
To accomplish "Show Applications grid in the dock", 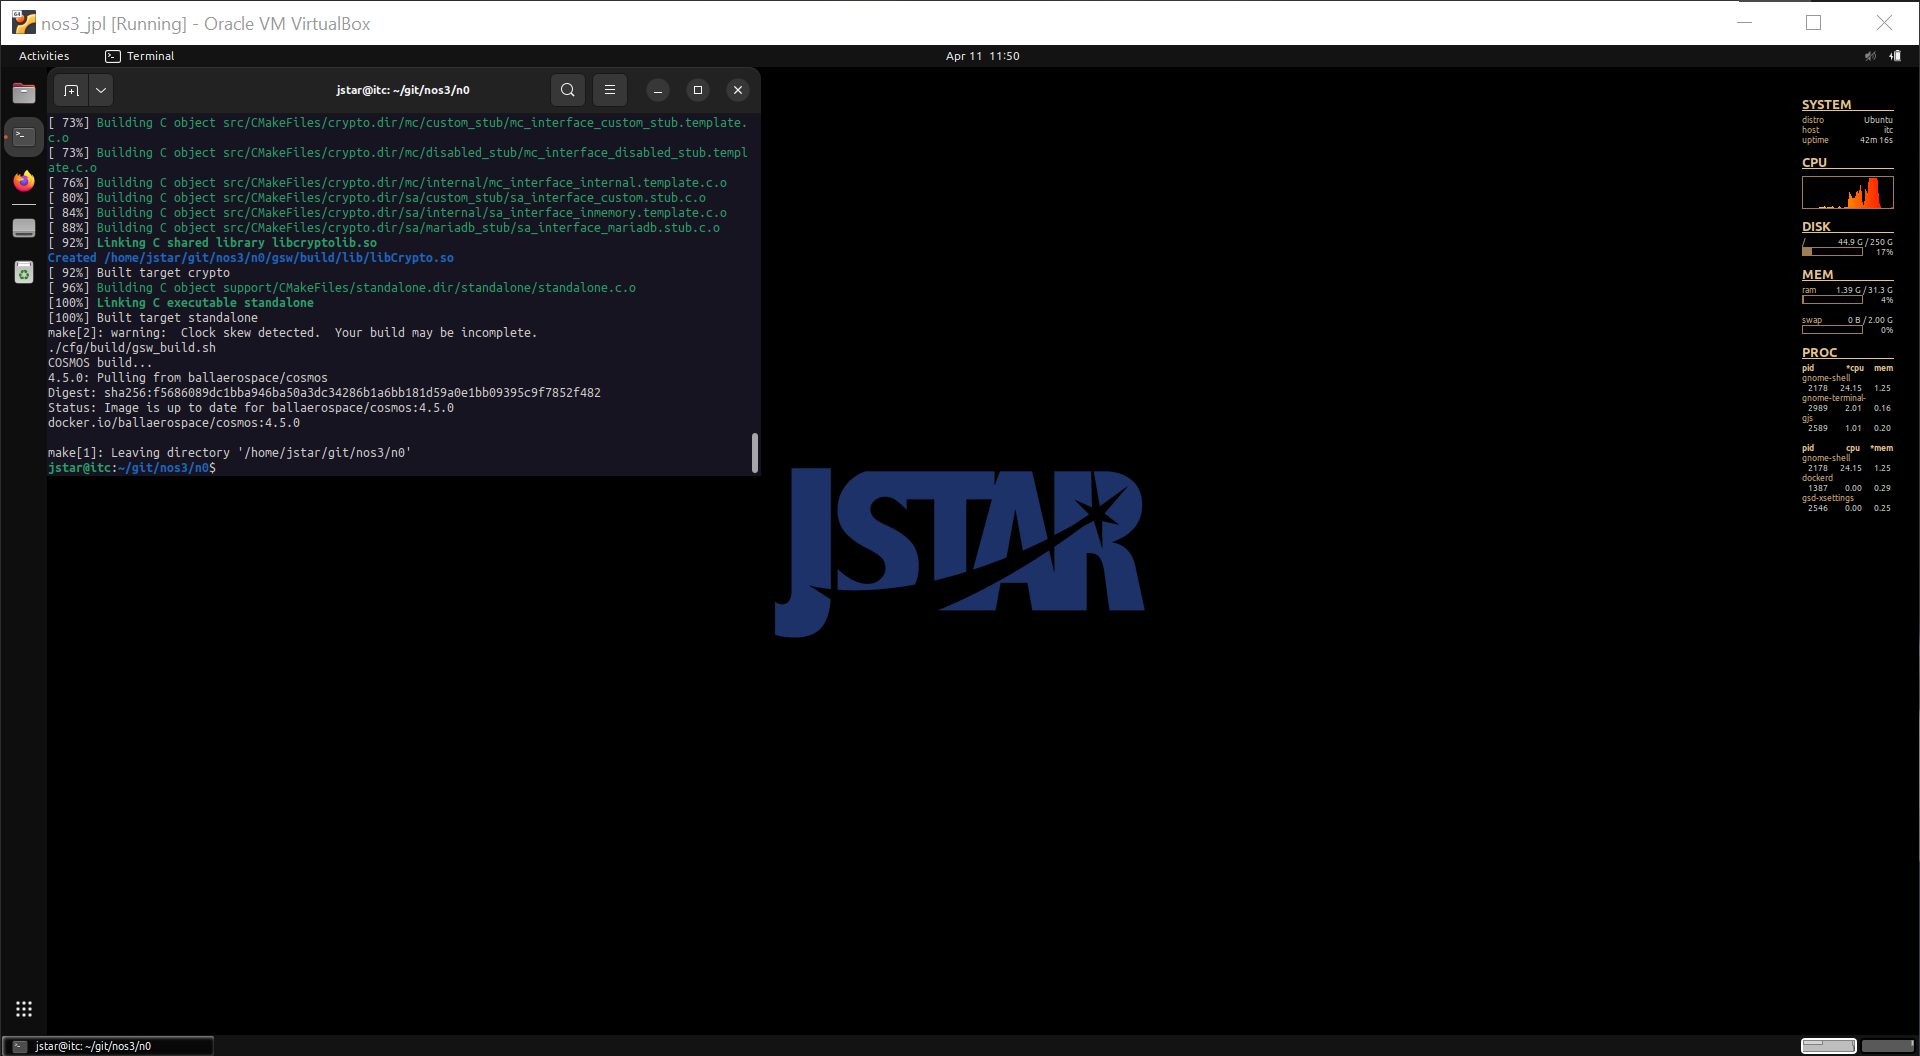I will coord(24,1009).
